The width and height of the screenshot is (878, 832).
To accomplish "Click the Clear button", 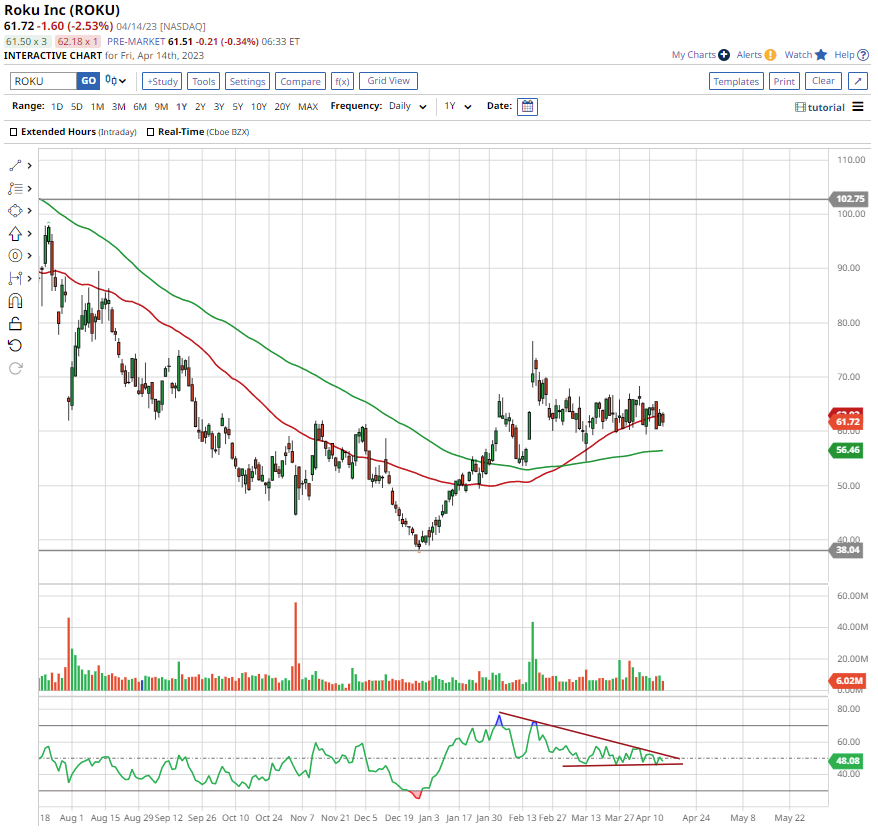I will click(823, 81).
